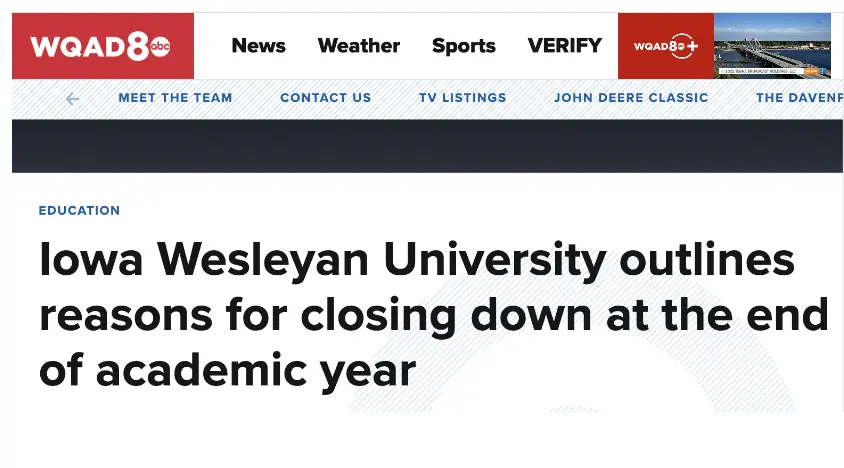Open the Weather section

[x=358, y=46]
